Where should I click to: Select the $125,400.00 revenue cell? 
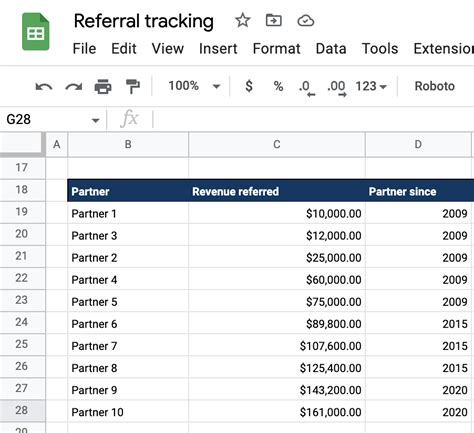click(277, 368)
